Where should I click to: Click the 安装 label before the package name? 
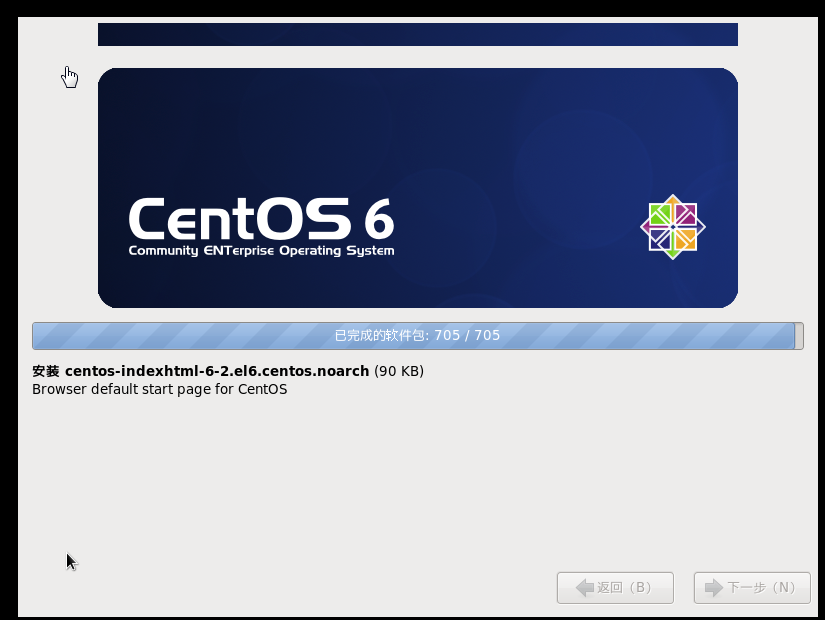click(x=46, y=371)
